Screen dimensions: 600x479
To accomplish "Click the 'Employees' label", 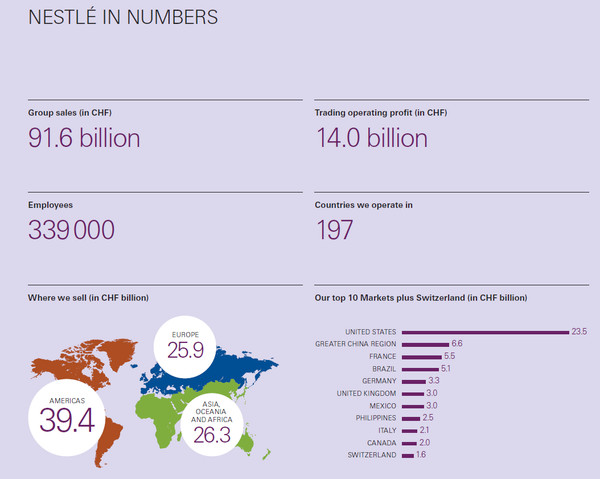I will 50,205.
